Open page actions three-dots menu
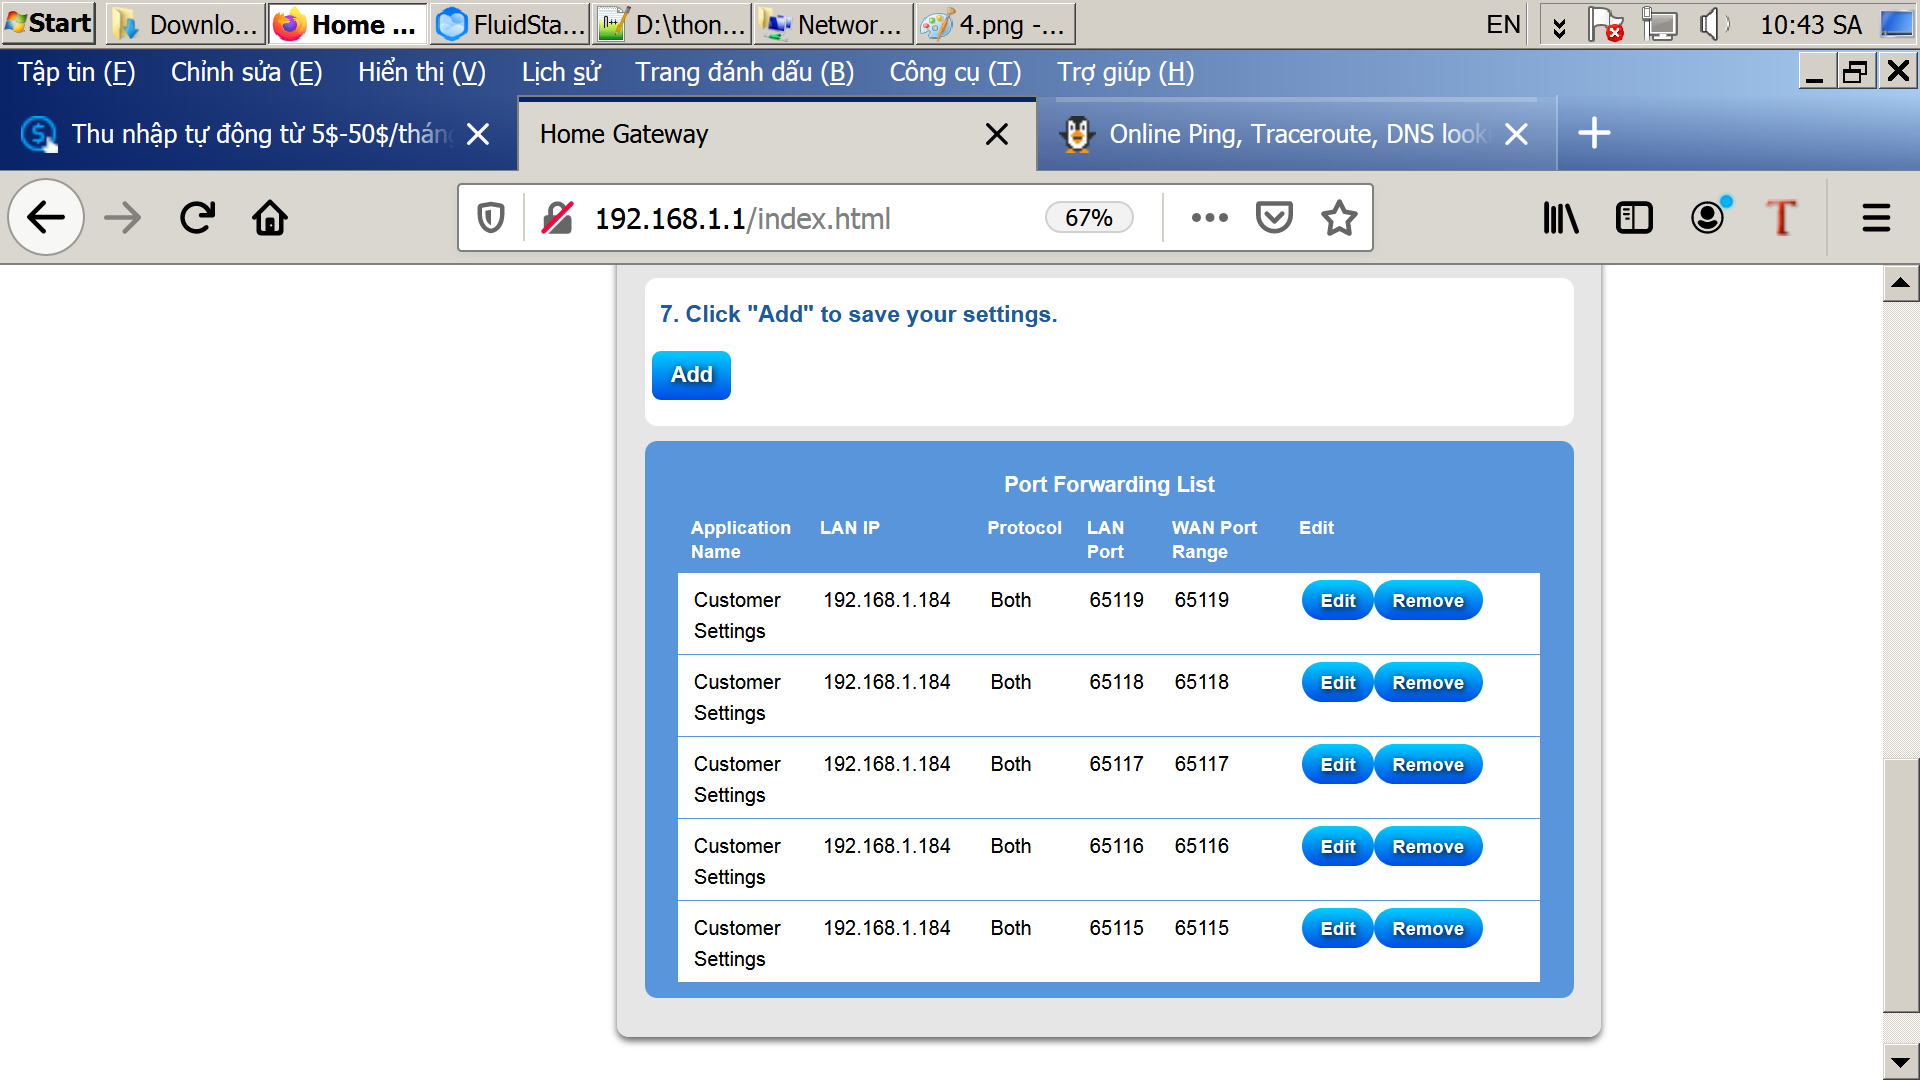Image resolution: width=1920 pixels, height=1080 pixels. pyautogui.click(x=1209, y=217)
